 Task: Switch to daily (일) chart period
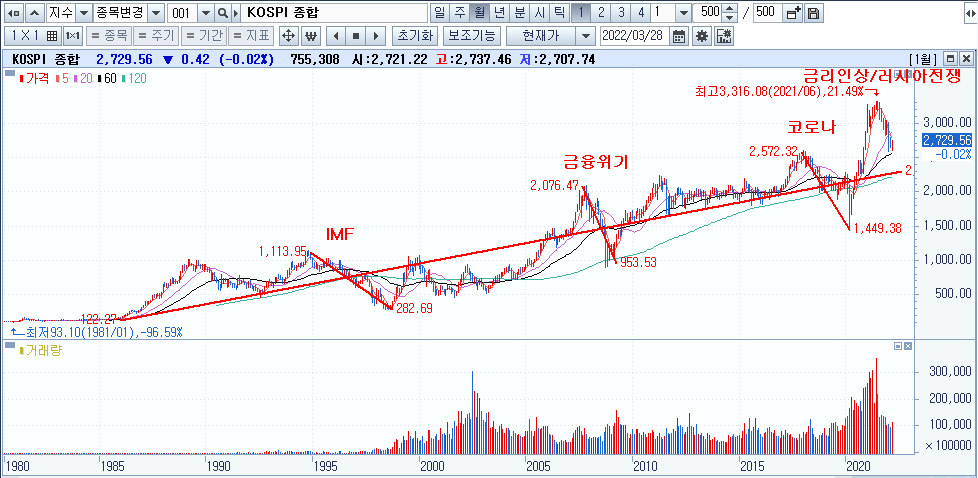(440, 12)
